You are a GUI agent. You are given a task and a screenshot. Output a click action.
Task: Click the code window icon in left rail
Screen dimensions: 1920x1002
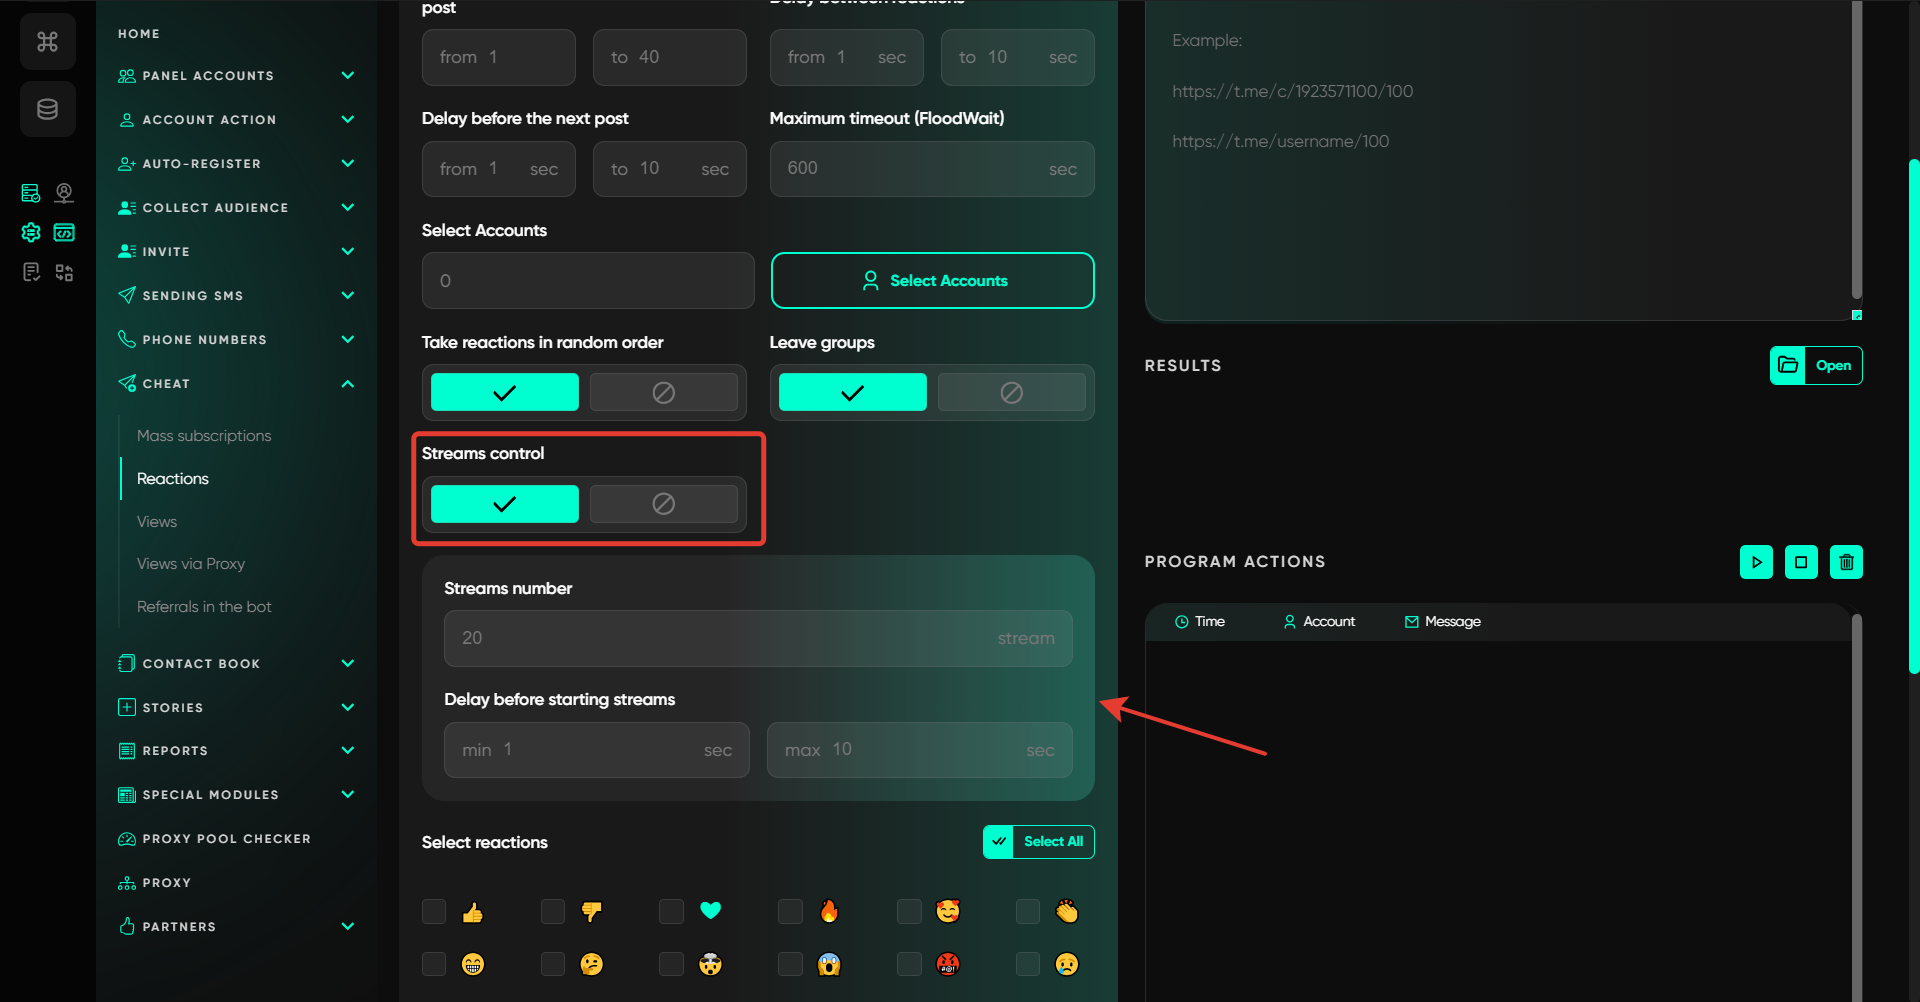tap(64, 232)
